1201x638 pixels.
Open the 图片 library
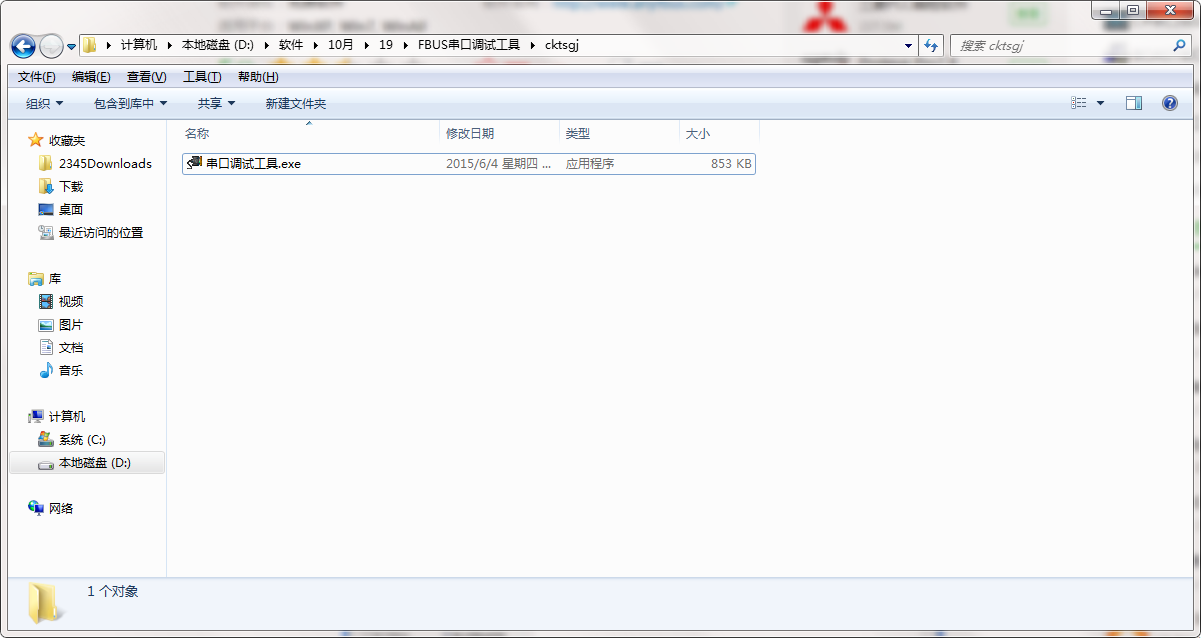pyautogui.click(x=71, y=324)
